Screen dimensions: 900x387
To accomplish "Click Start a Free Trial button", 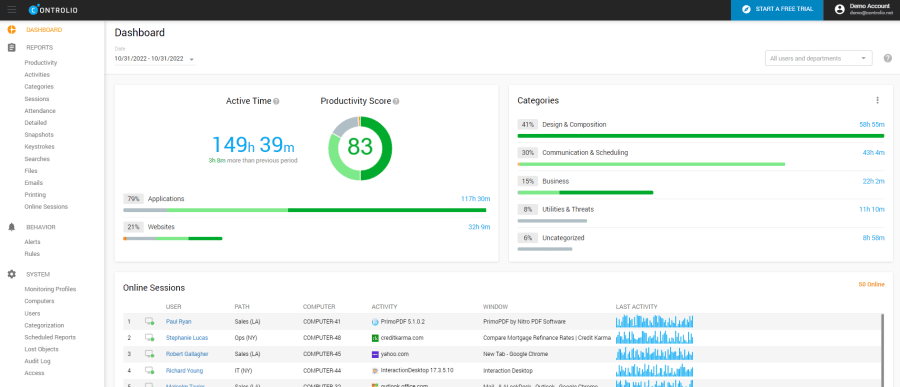I will coord(777,10).
